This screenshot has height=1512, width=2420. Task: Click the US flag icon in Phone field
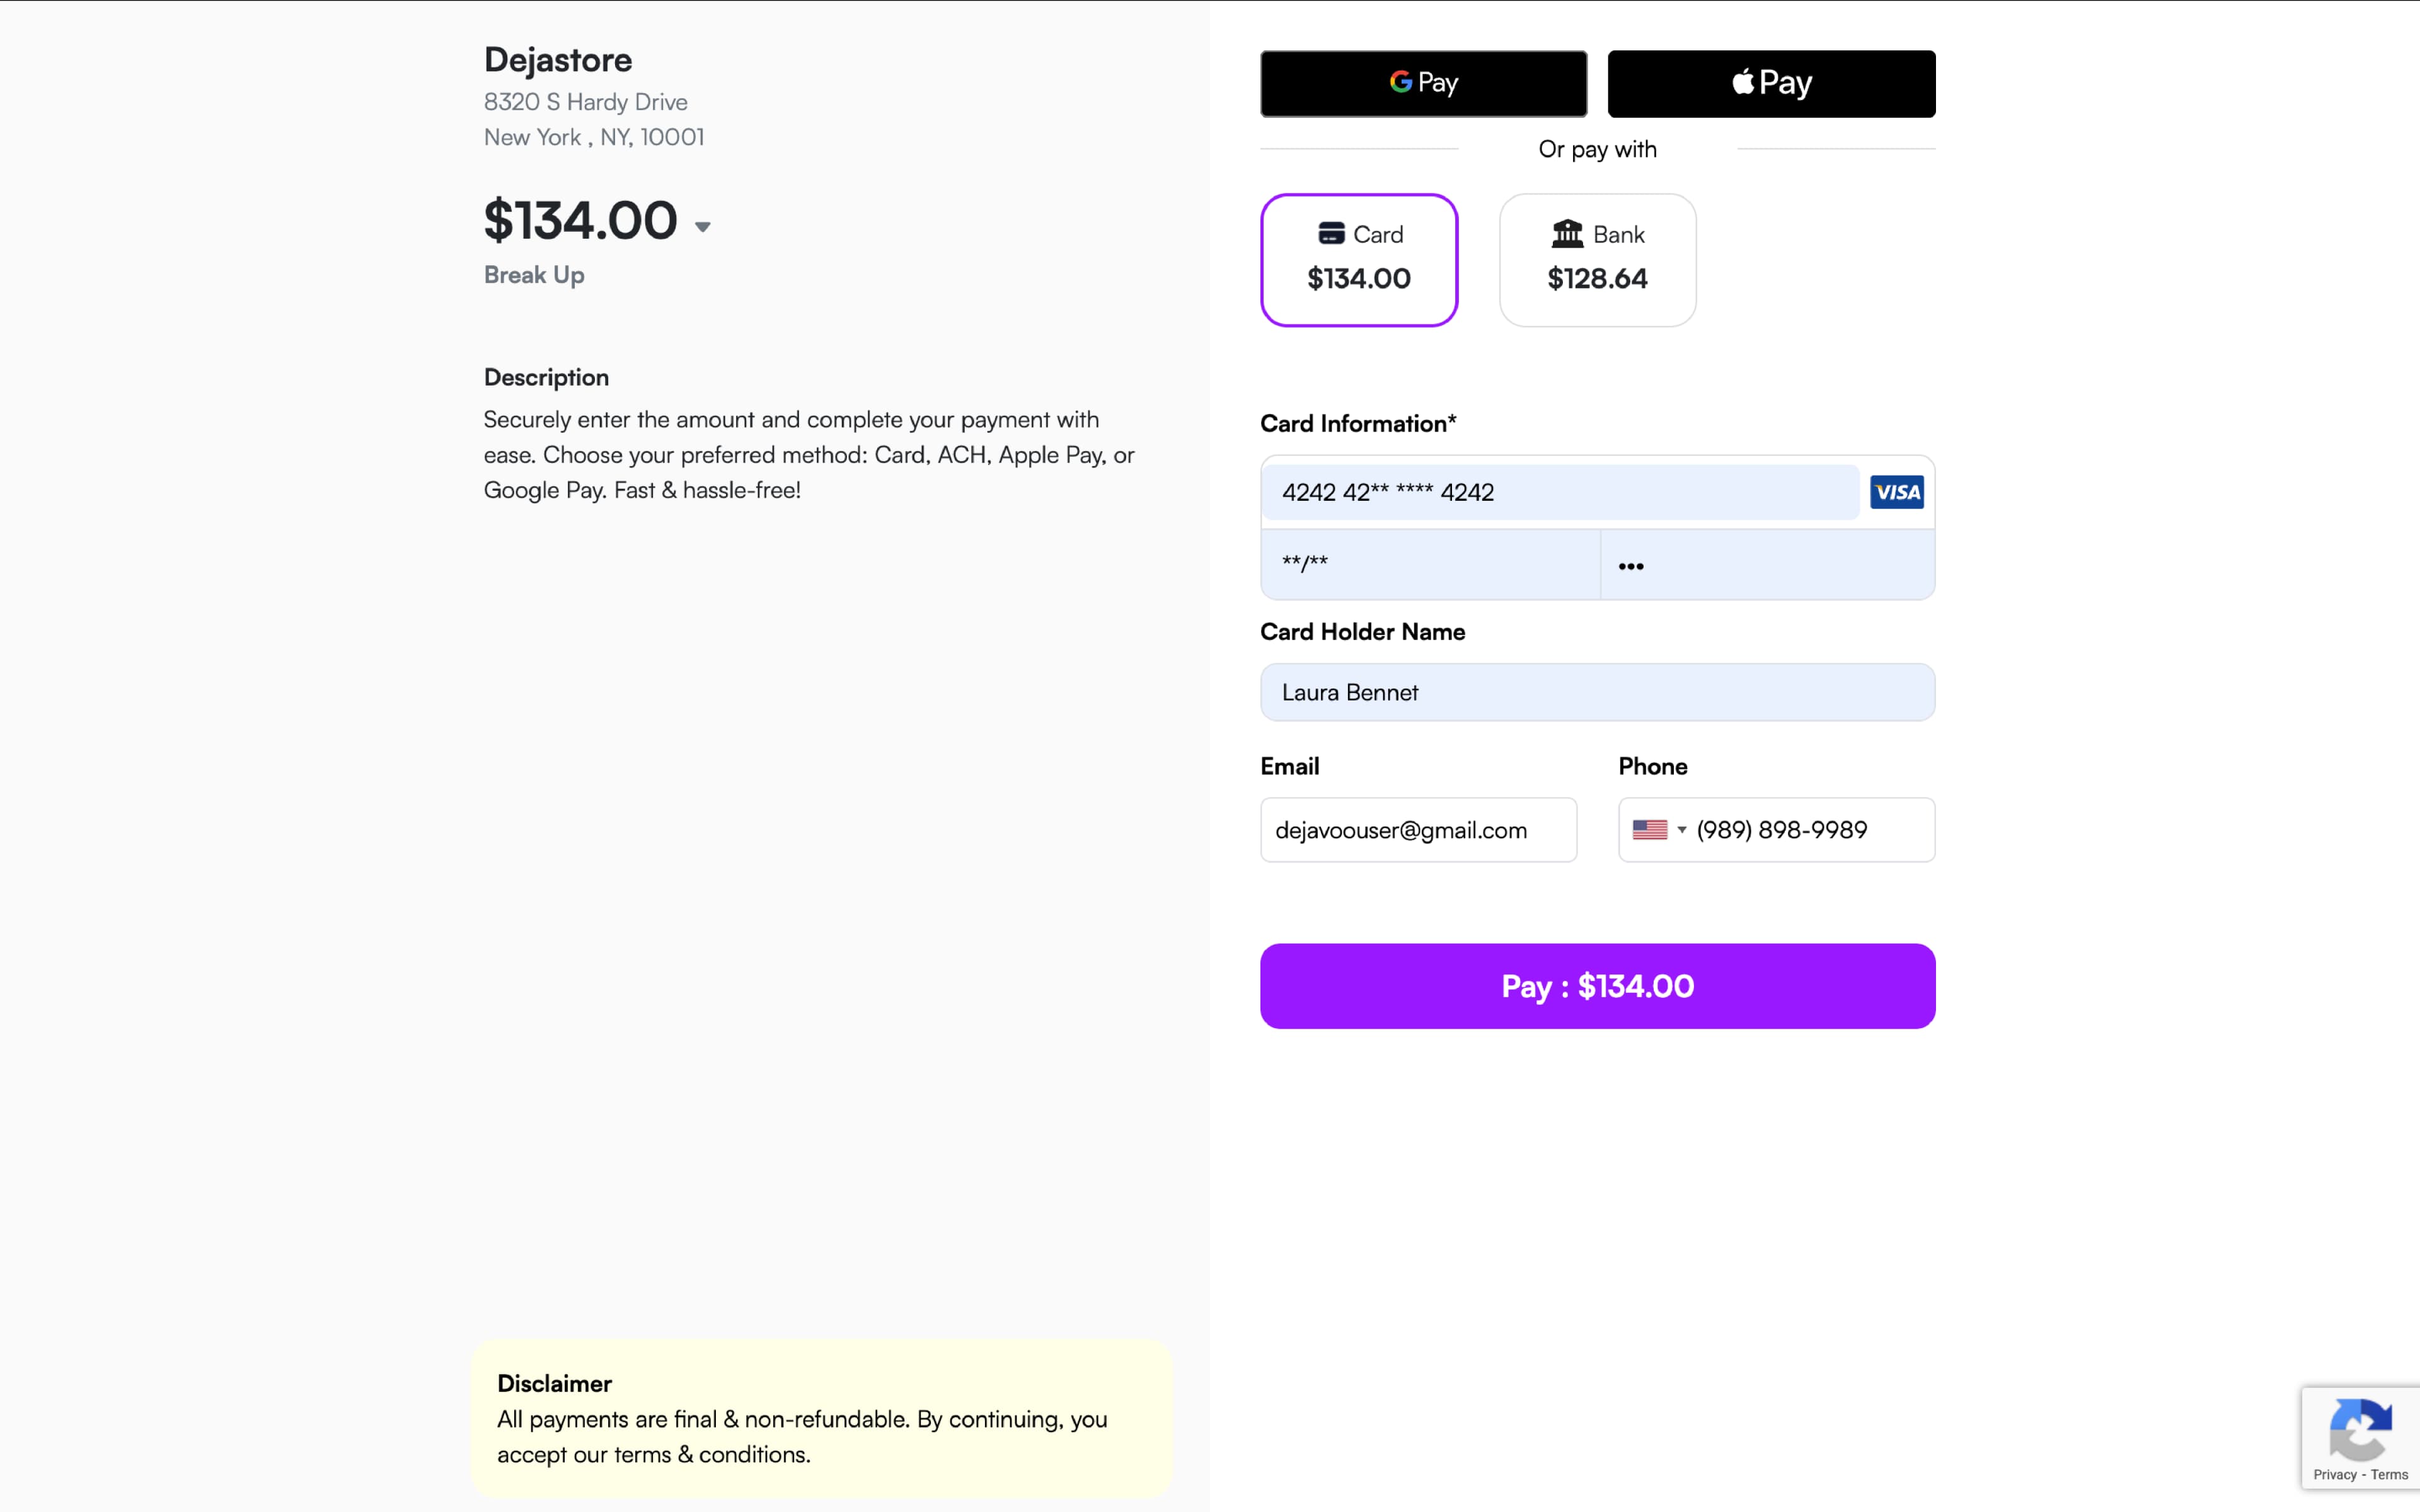point(1649,830)
